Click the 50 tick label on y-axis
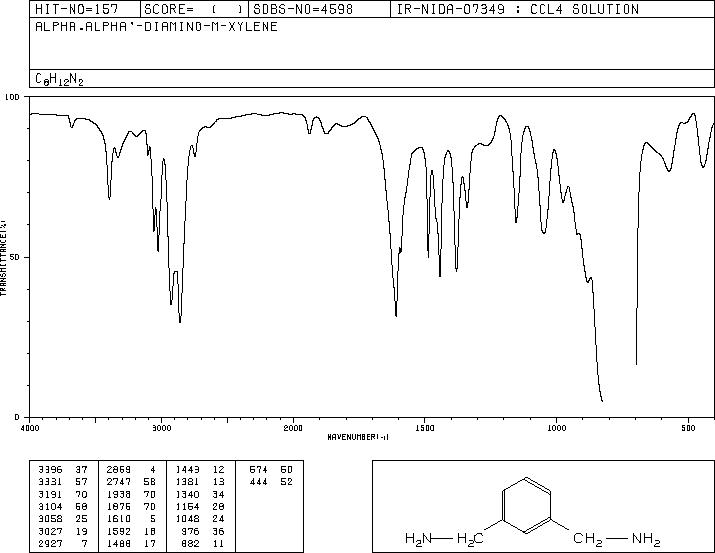The width and height of the screenshot is (715, 553). pyautogui.click(x=15, y=257)
